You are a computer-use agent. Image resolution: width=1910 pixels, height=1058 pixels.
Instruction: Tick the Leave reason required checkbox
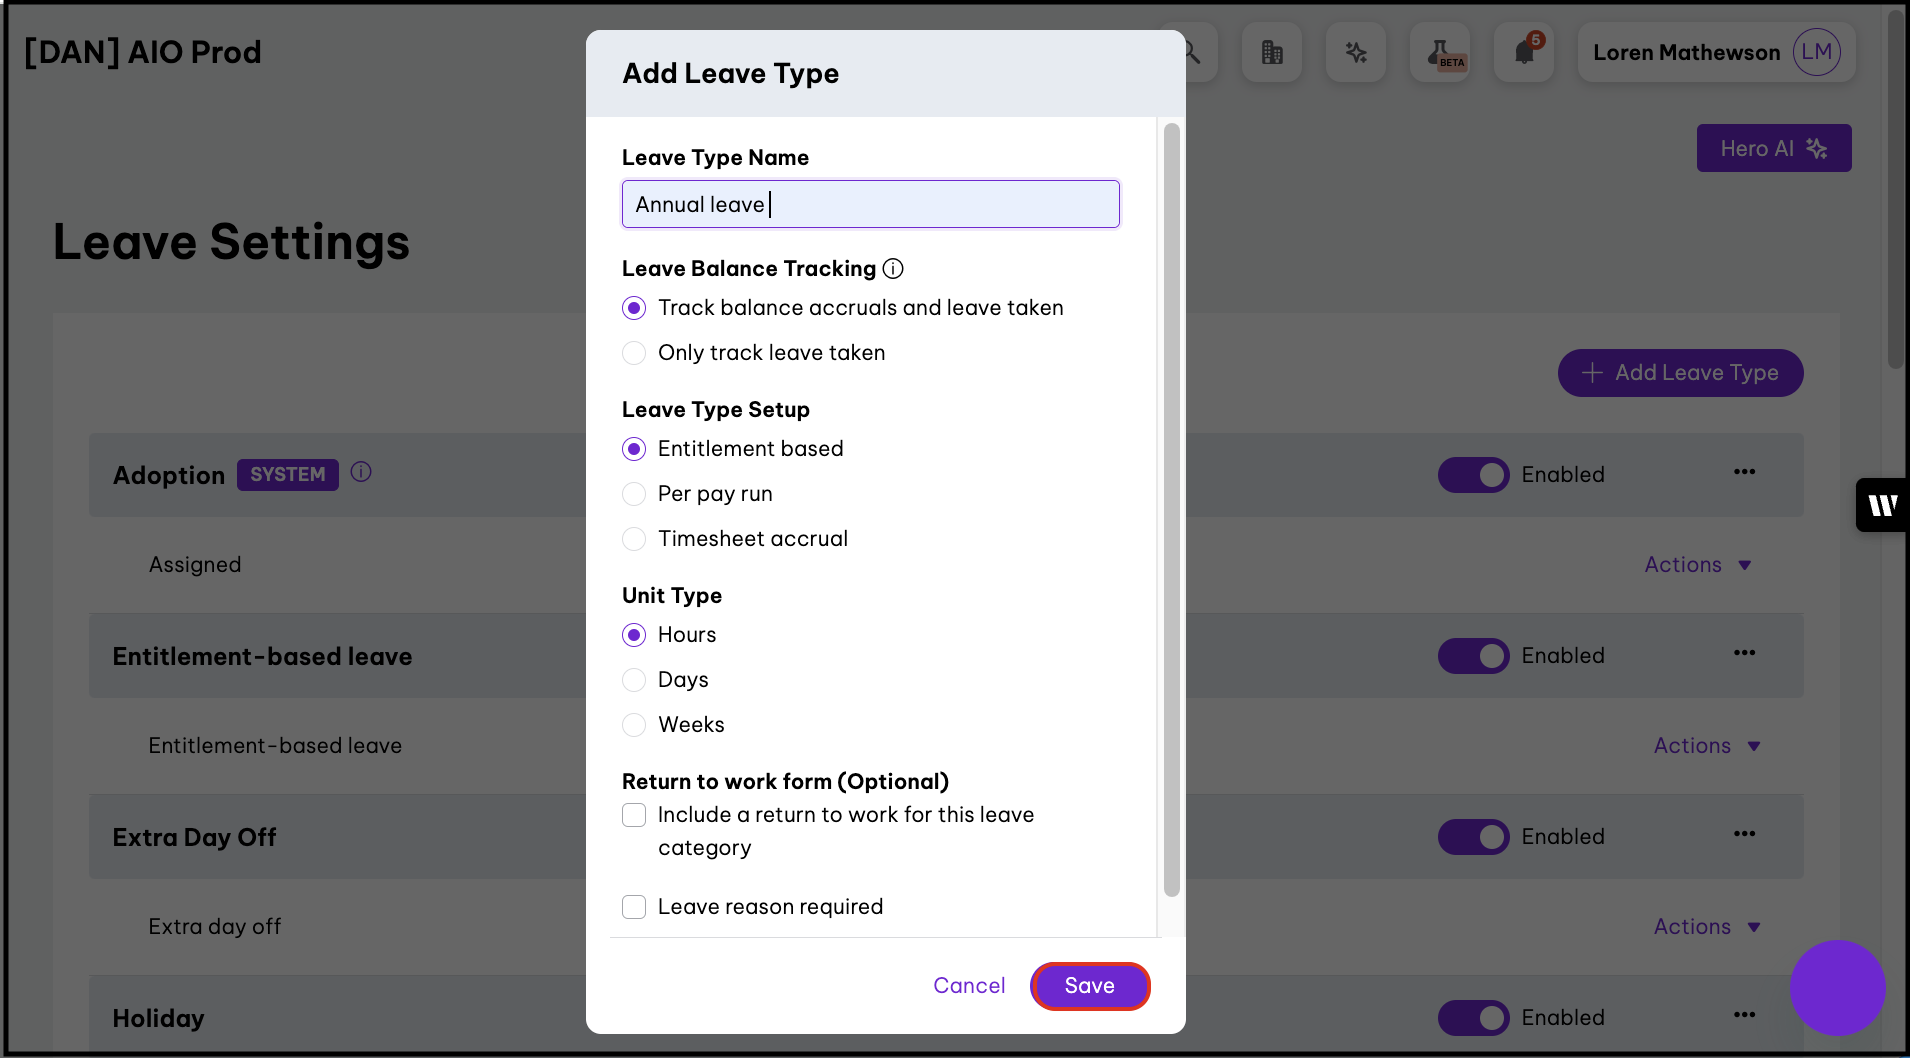[634, 907]
